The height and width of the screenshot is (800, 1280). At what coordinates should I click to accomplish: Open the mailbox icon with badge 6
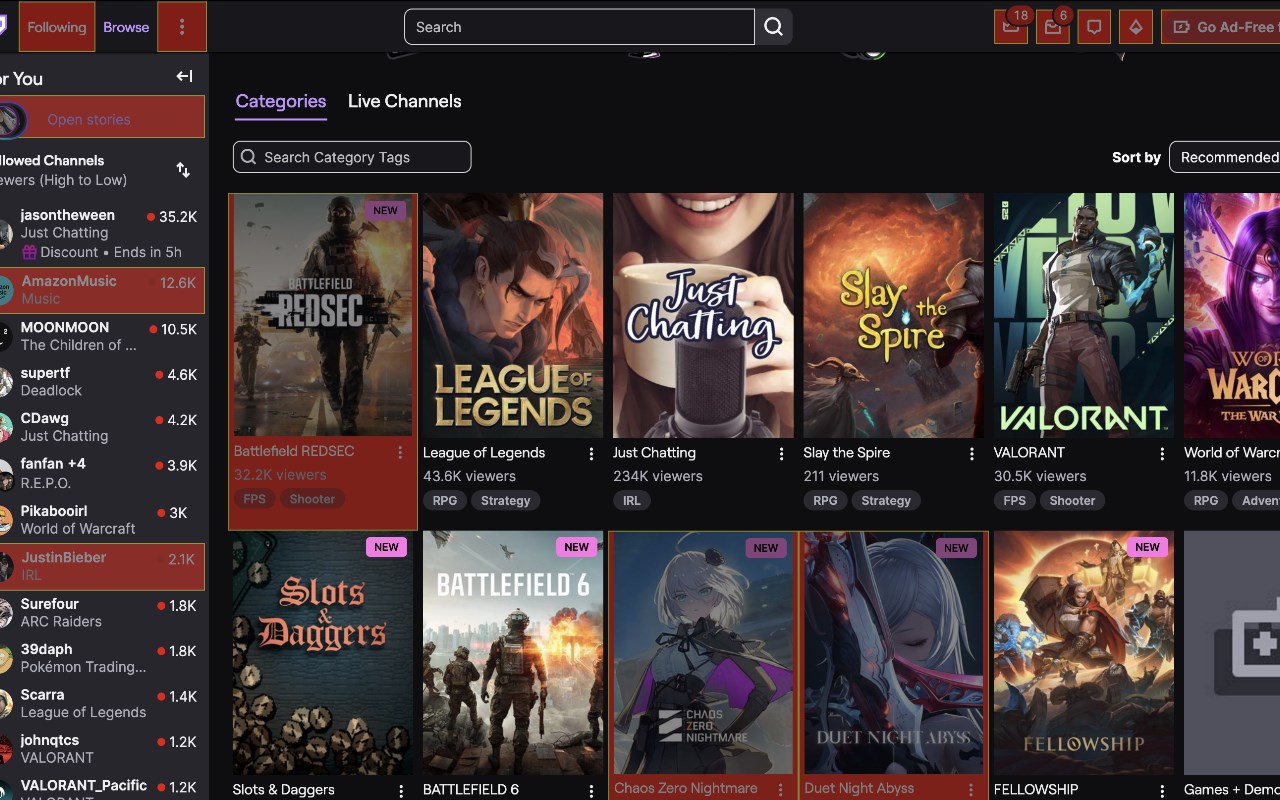point(1053,27)
